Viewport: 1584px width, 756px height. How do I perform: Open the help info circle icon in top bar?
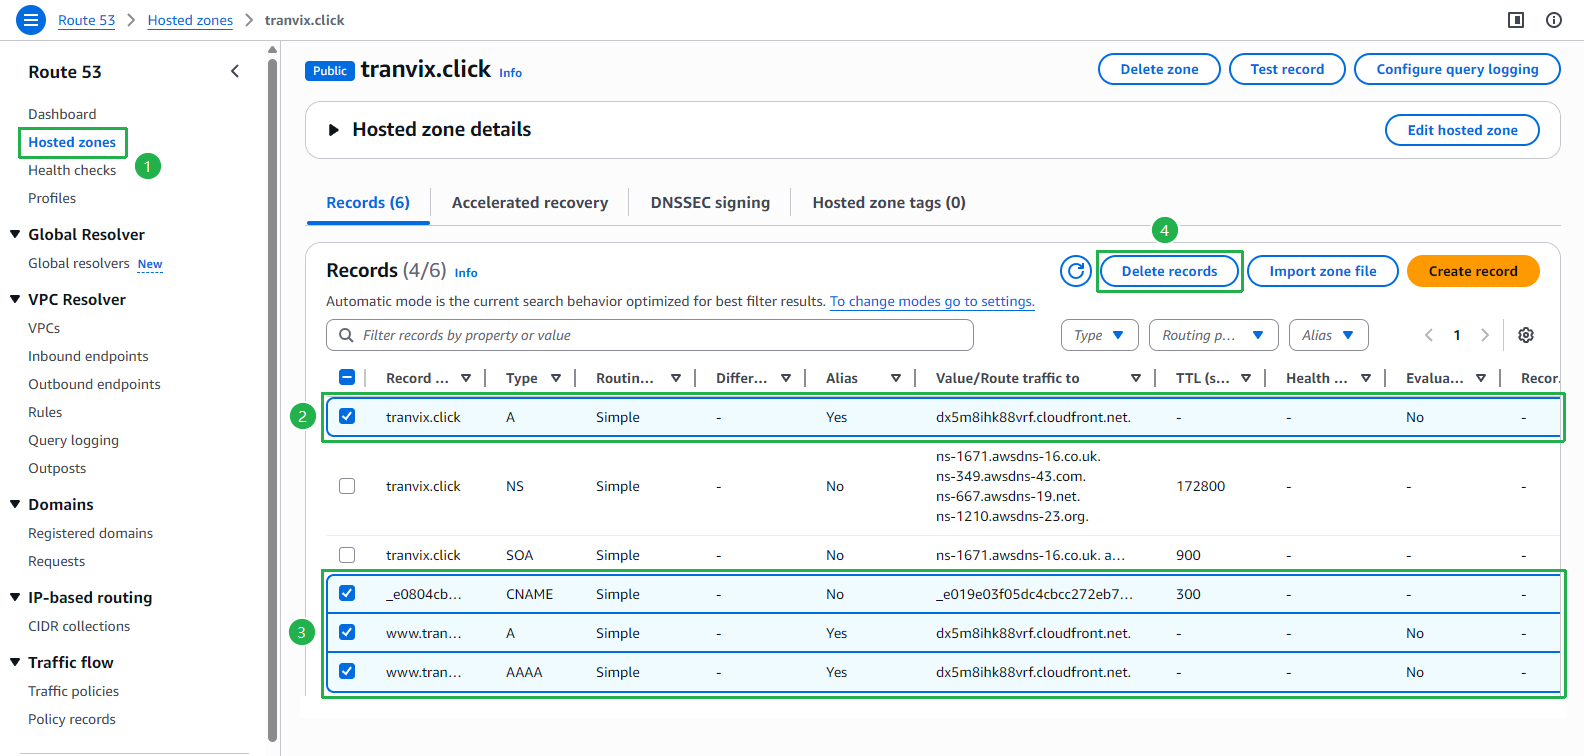click(x=1554, y=20)
